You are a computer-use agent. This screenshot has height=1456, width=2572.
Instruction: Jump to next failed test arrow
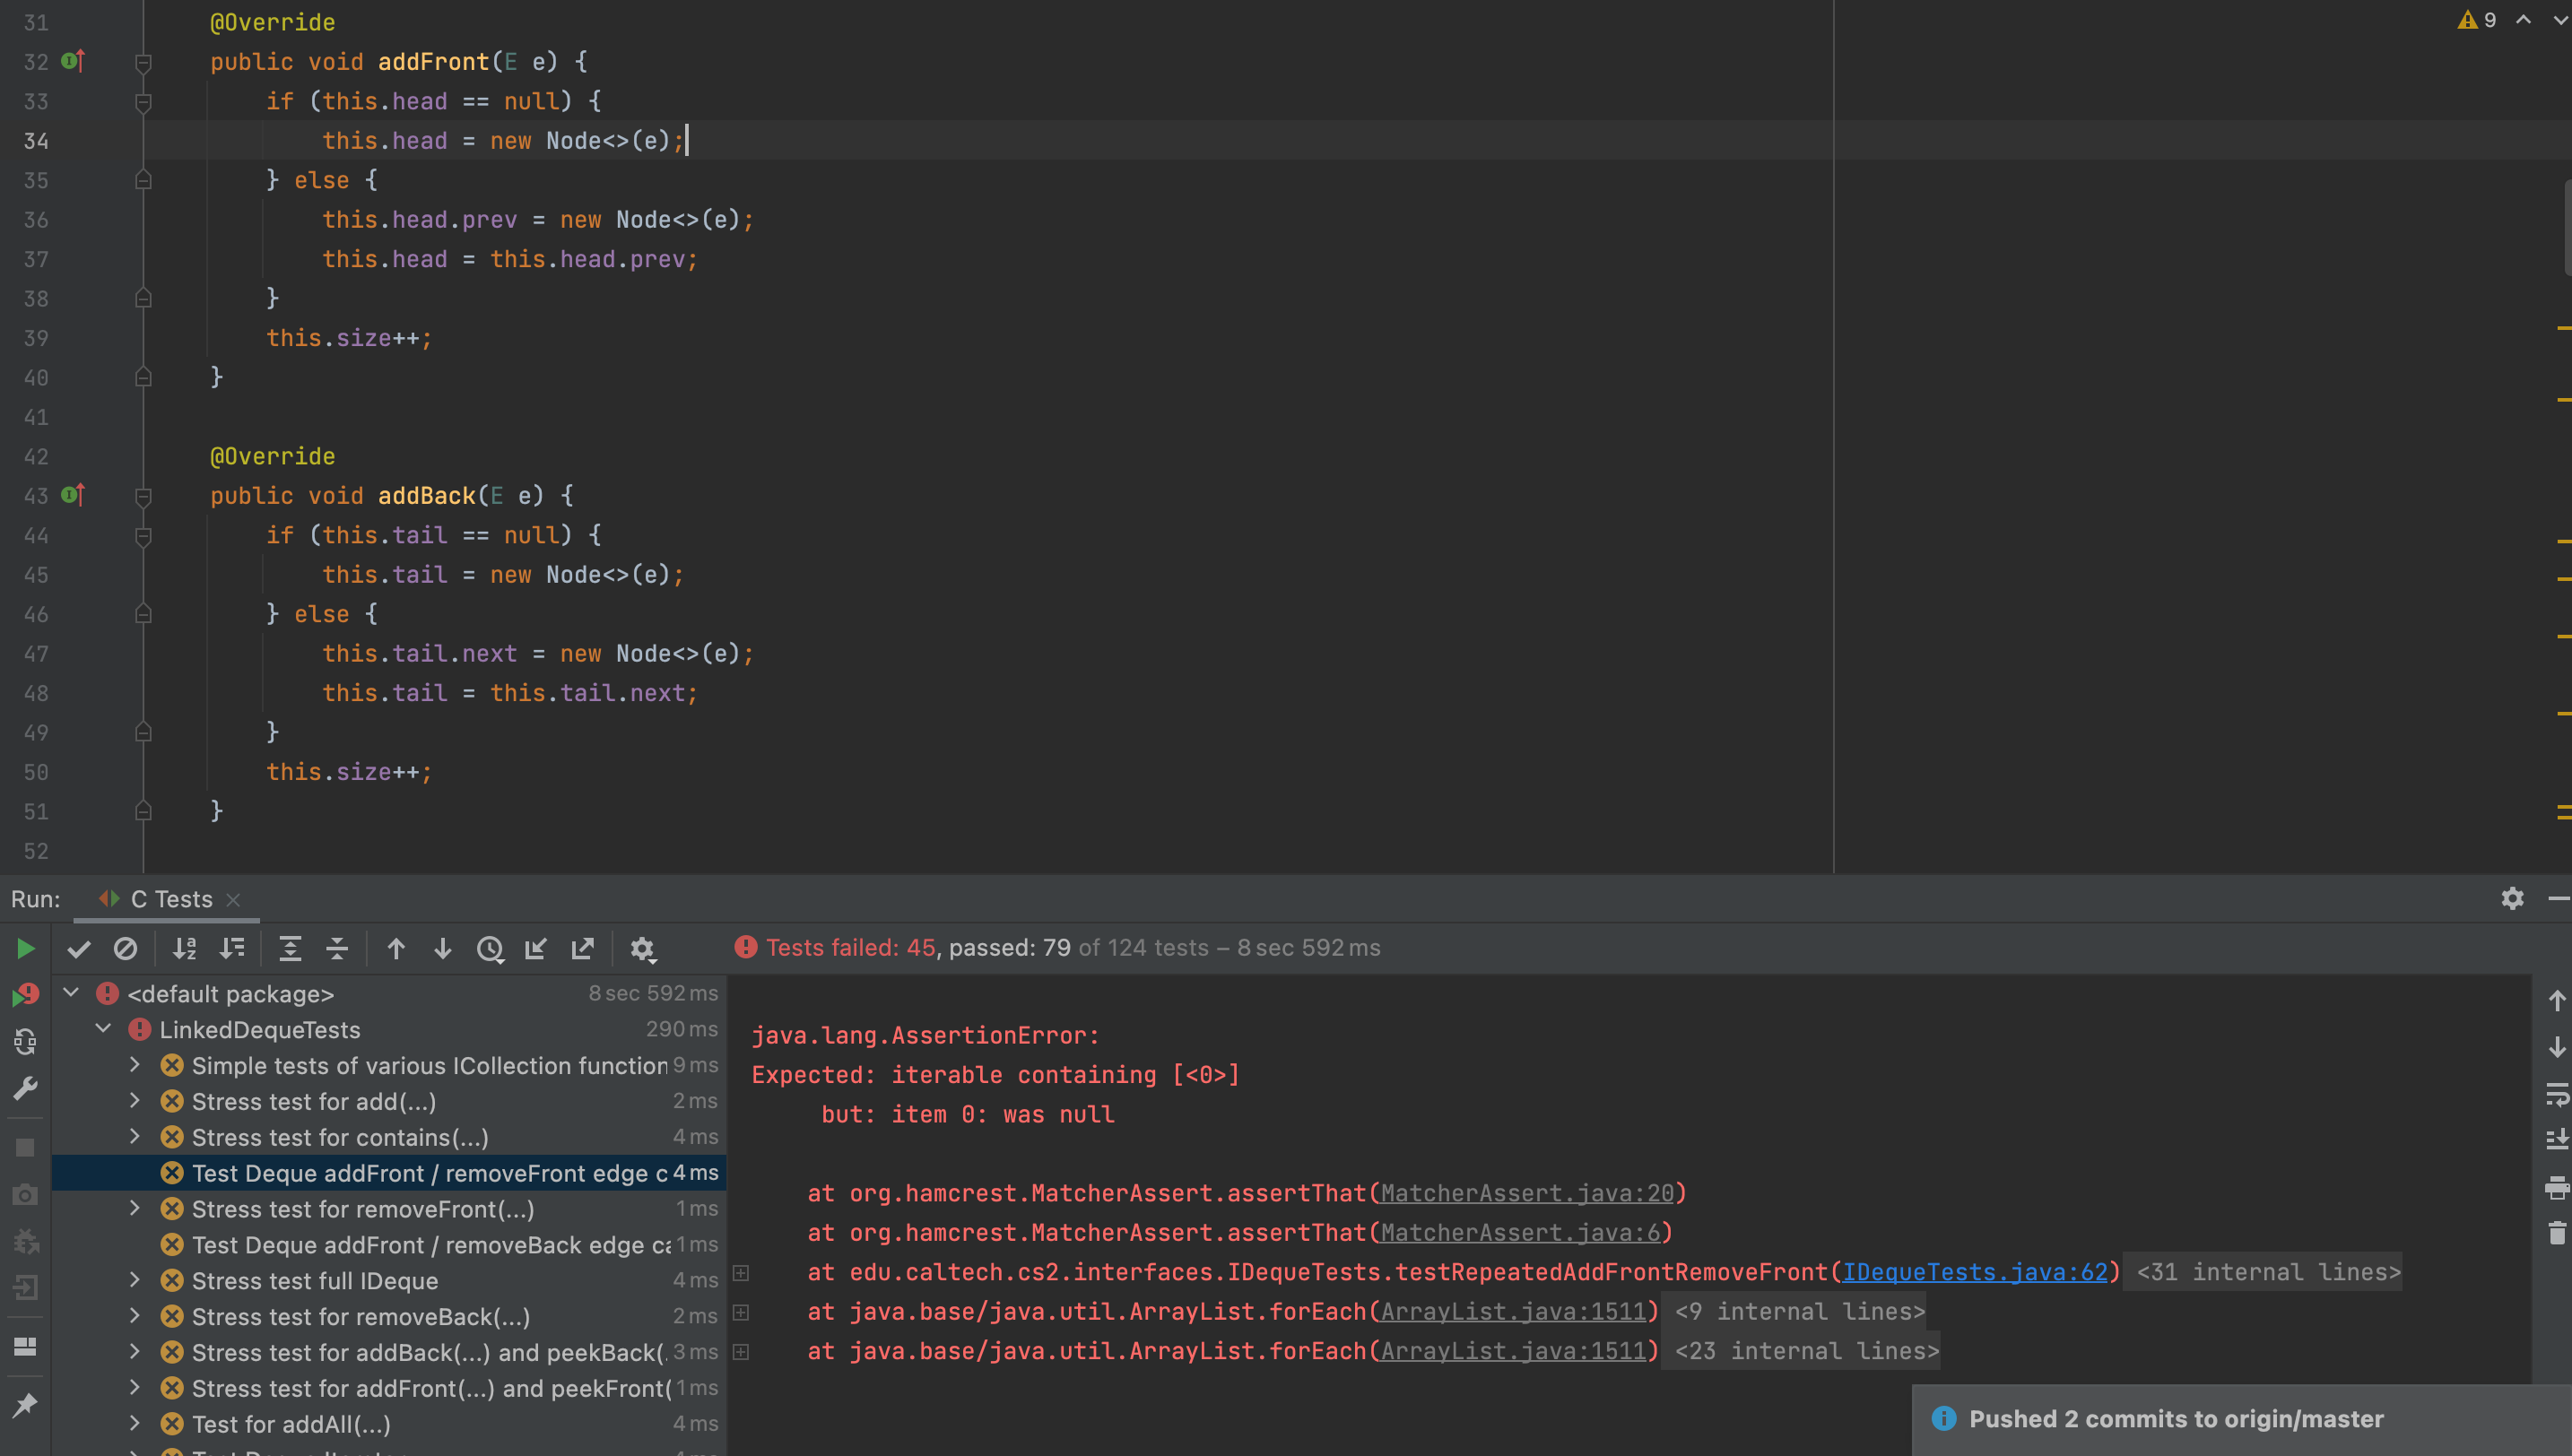443,948
